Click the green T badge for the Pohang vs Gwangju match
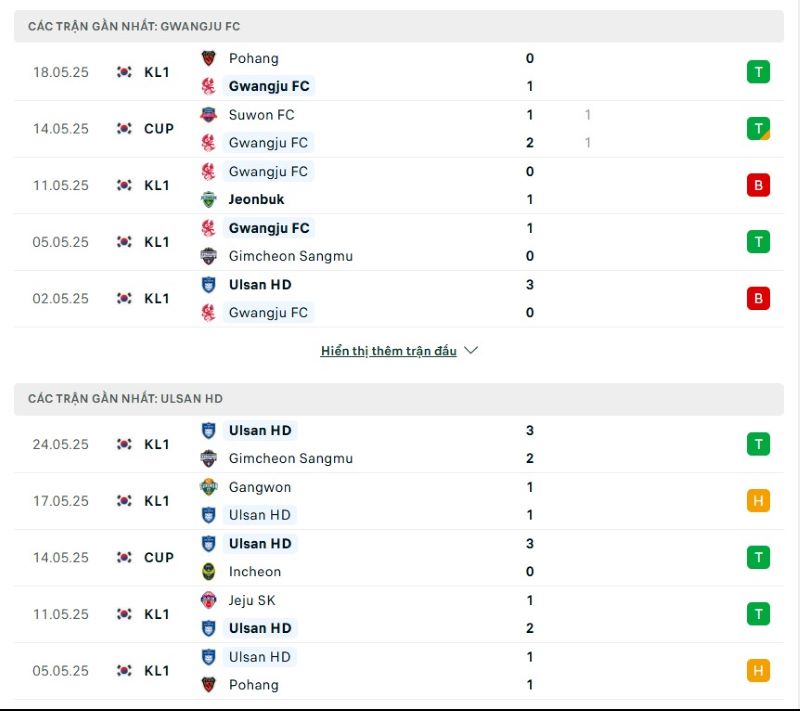The height and width of the screenshot is (711, 800). 758,72
